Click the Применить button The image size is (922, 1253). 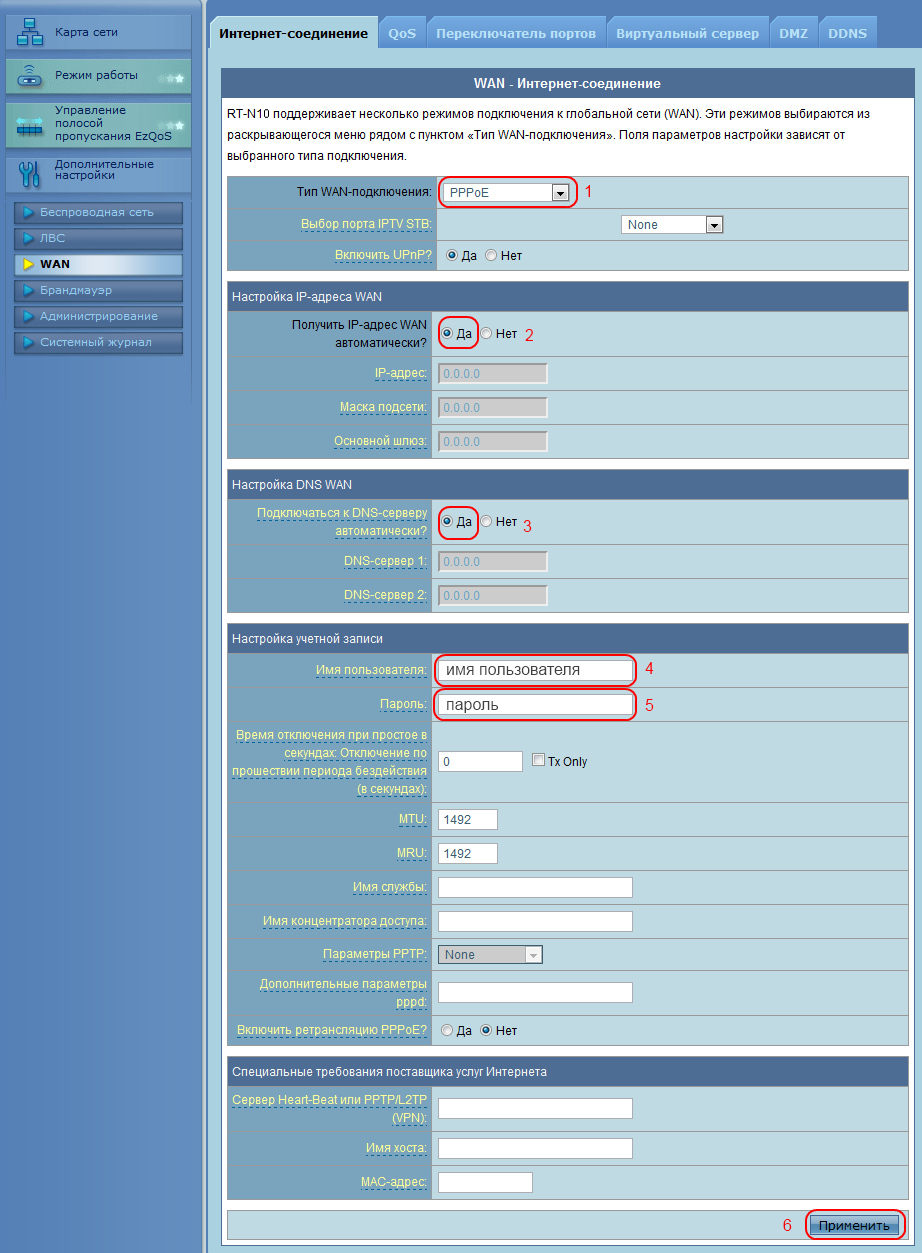click(x=853, y=1225)
